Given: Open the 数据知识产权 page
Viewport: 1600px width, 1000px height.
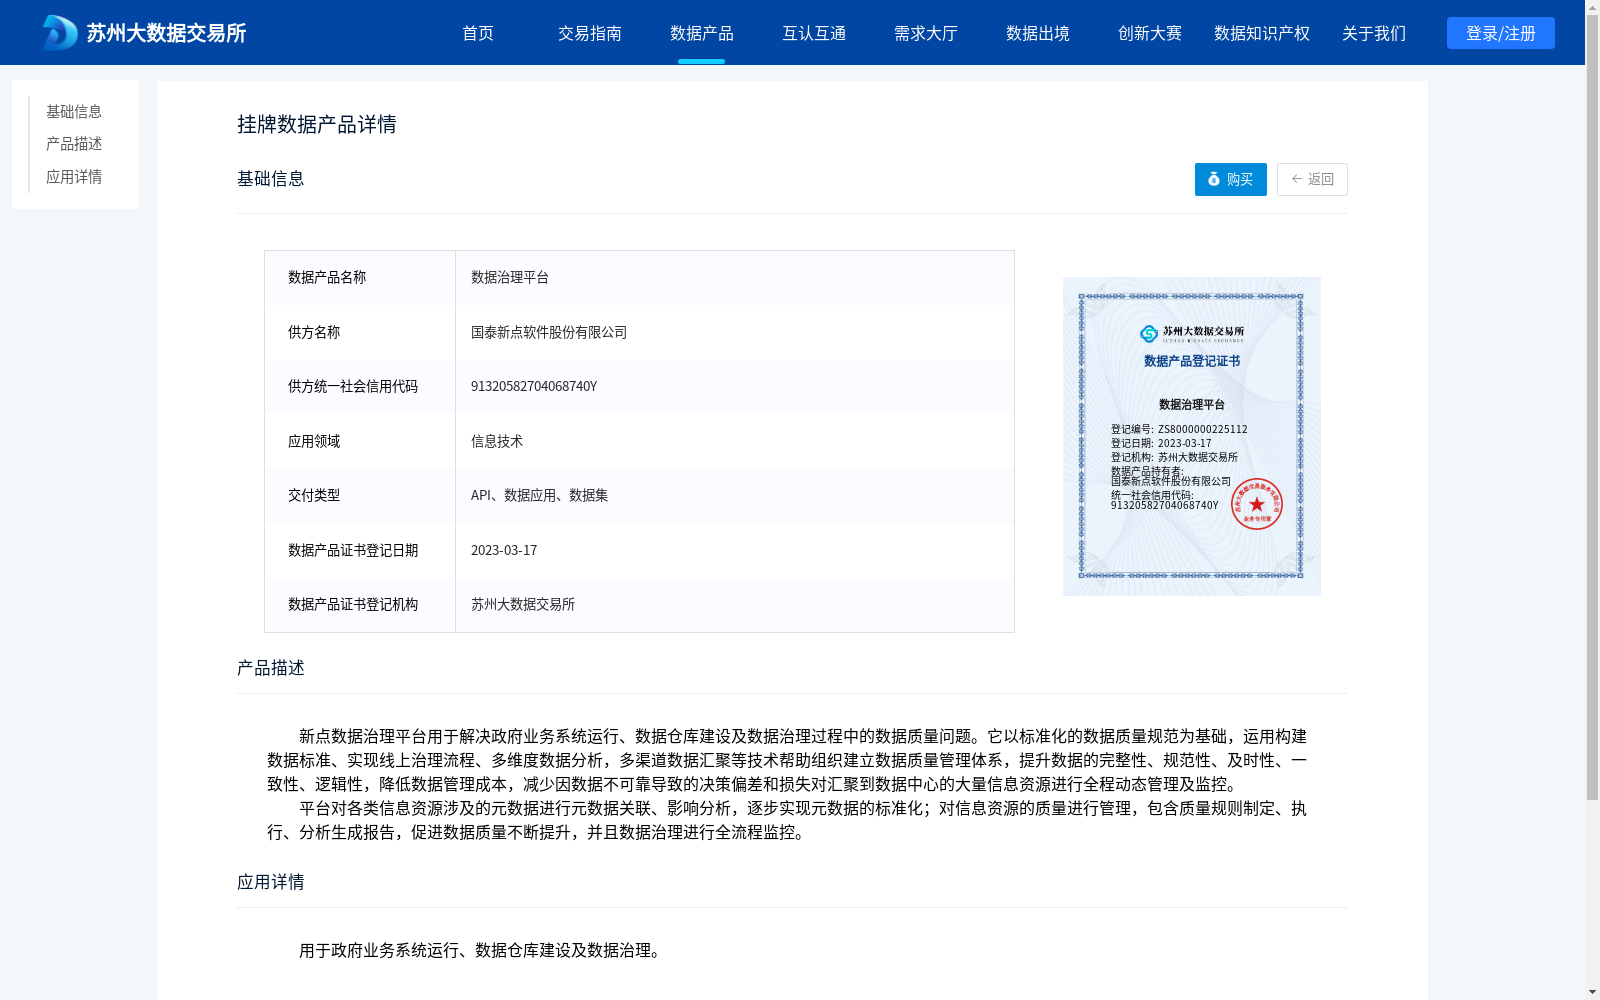Looking at the screenshot, I should pos(1260,33).
